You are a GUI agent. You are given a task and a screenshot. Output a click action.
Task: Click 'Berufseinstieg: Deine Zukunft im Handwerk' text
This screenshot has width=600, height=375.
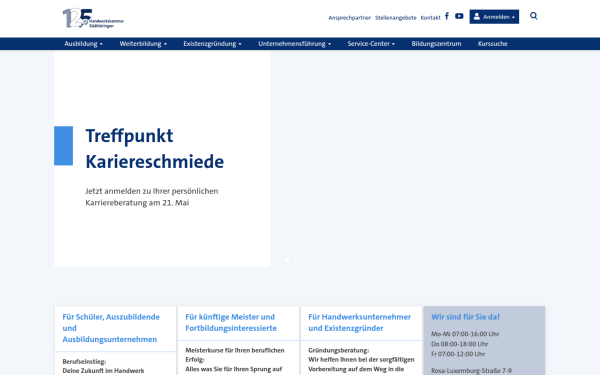103,366
